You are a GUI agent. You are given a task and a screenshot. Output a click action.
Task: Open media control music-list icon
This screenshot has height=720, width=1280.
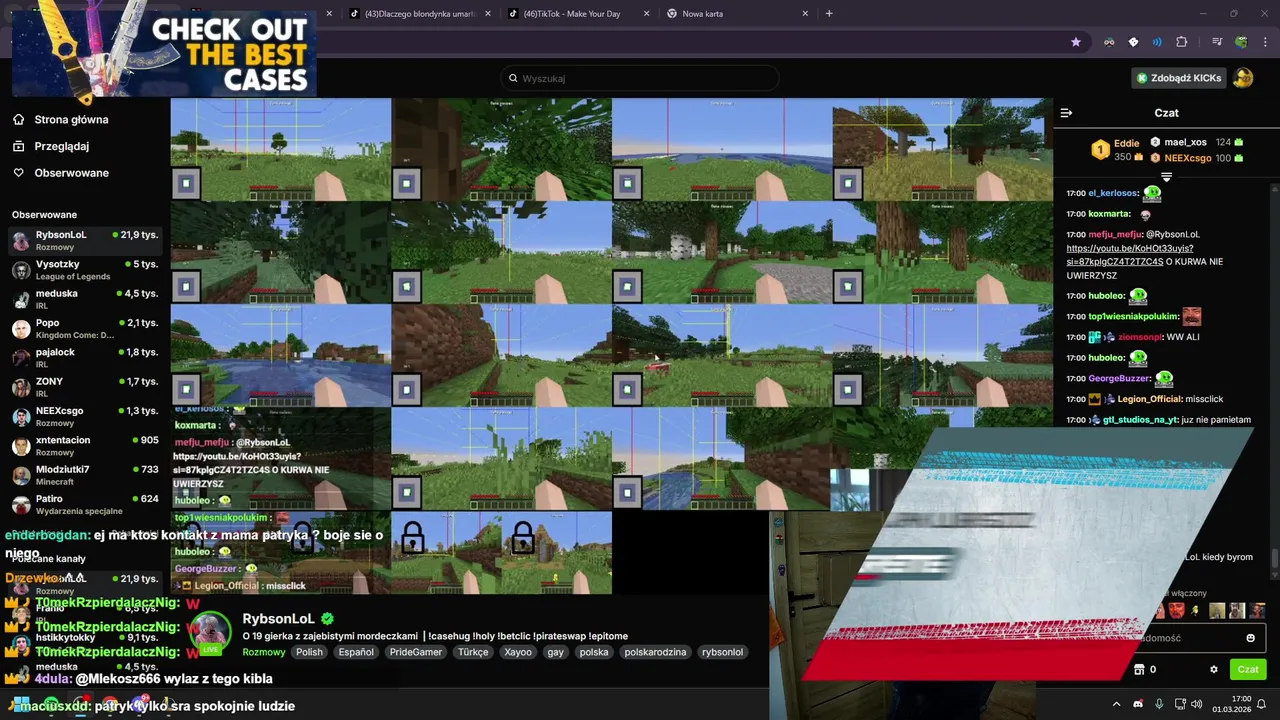(x=1217, y=42)
